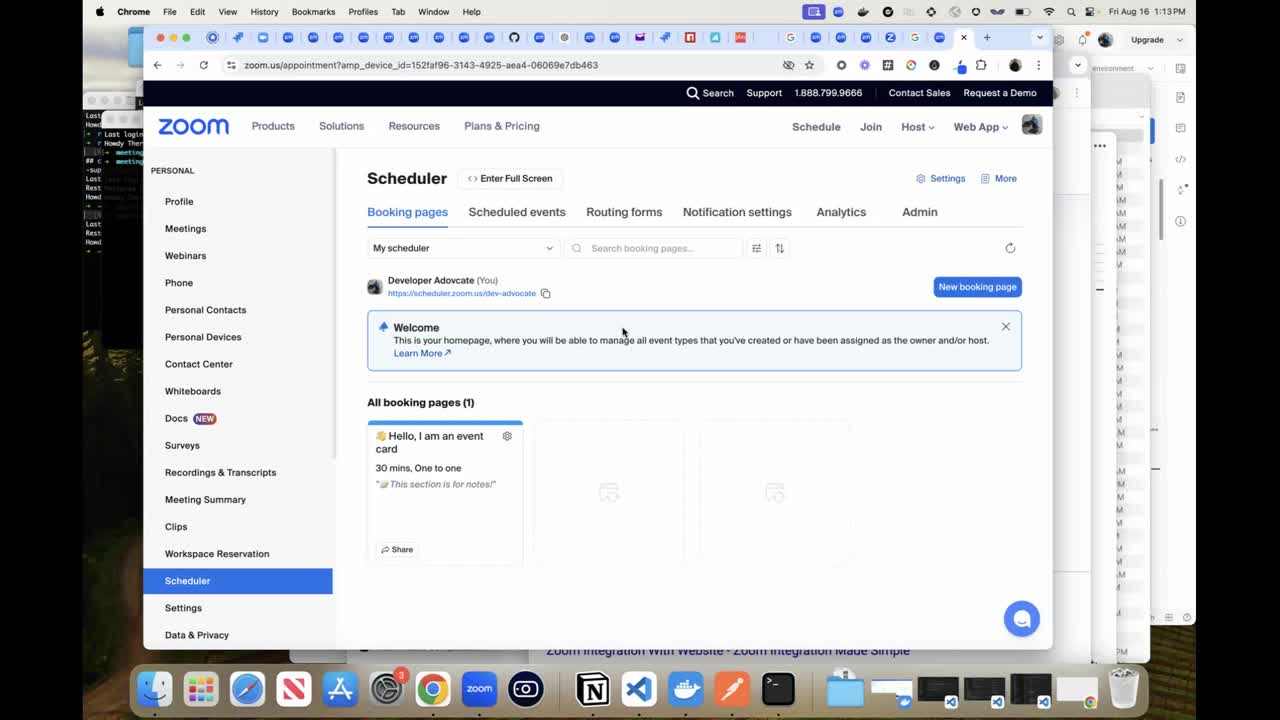Open App Store from the Dock
1280x720 pixels.
tap(340, 689)
